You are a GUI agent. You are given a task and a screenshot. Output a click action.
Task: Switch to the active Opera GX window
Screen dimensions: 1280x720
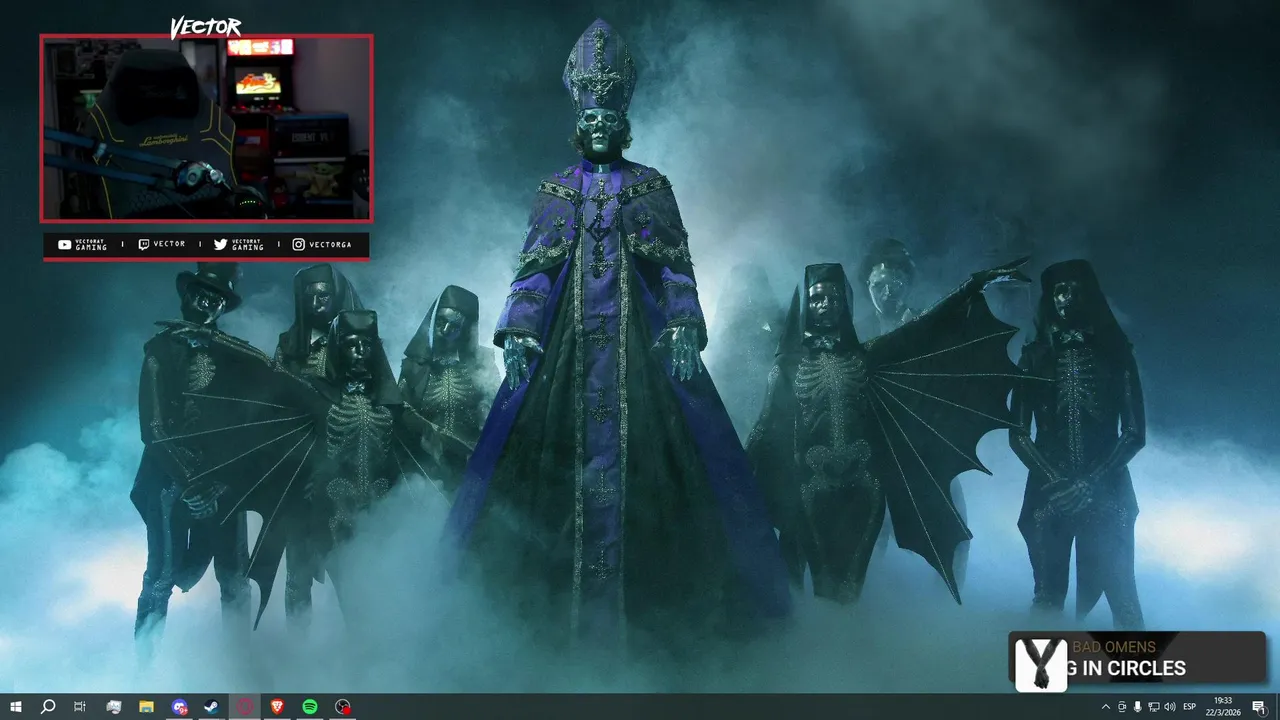244,707
